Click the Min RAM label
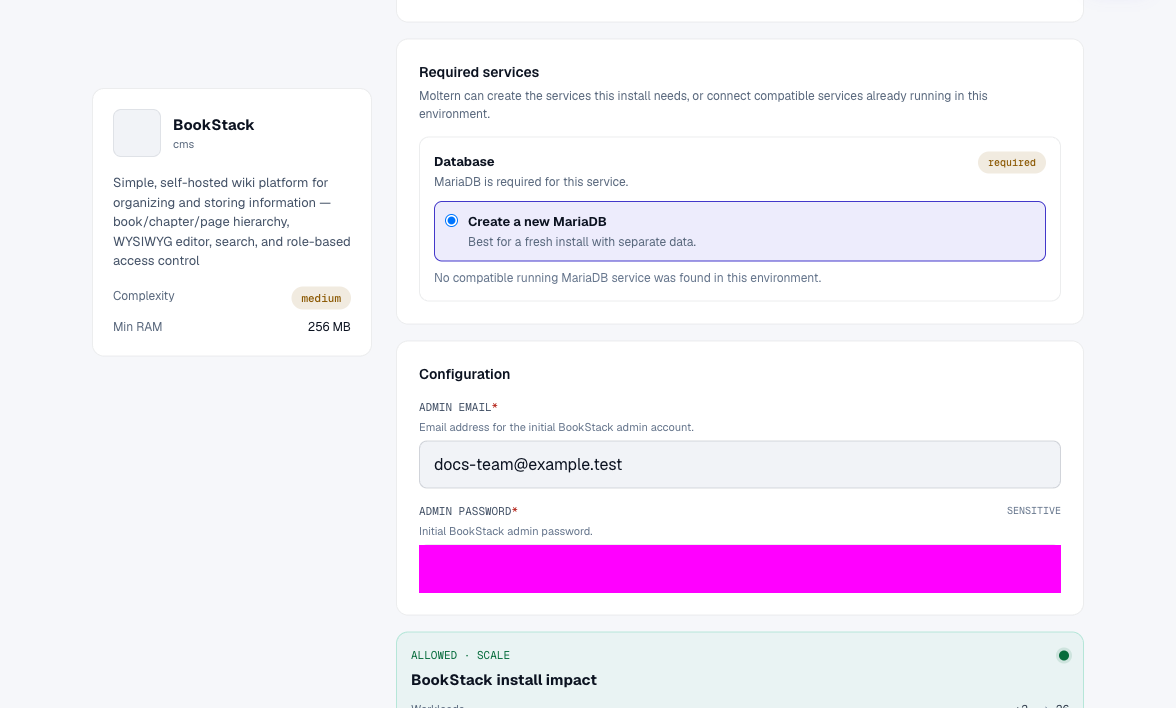 pyautogui.click(x=137, y=327)
